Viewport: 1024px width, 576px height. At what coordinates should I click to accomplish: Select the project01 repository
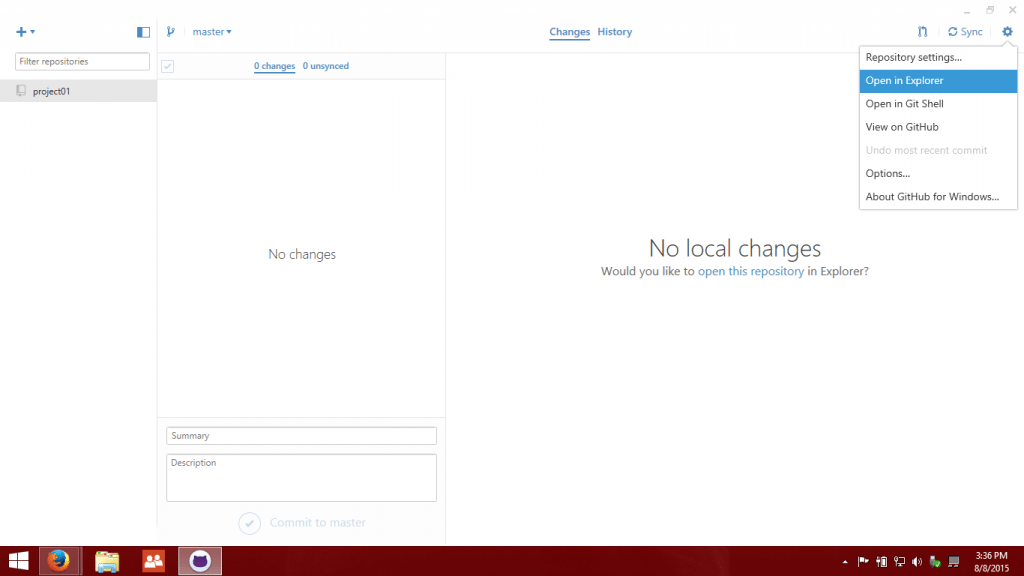(78, 91)
